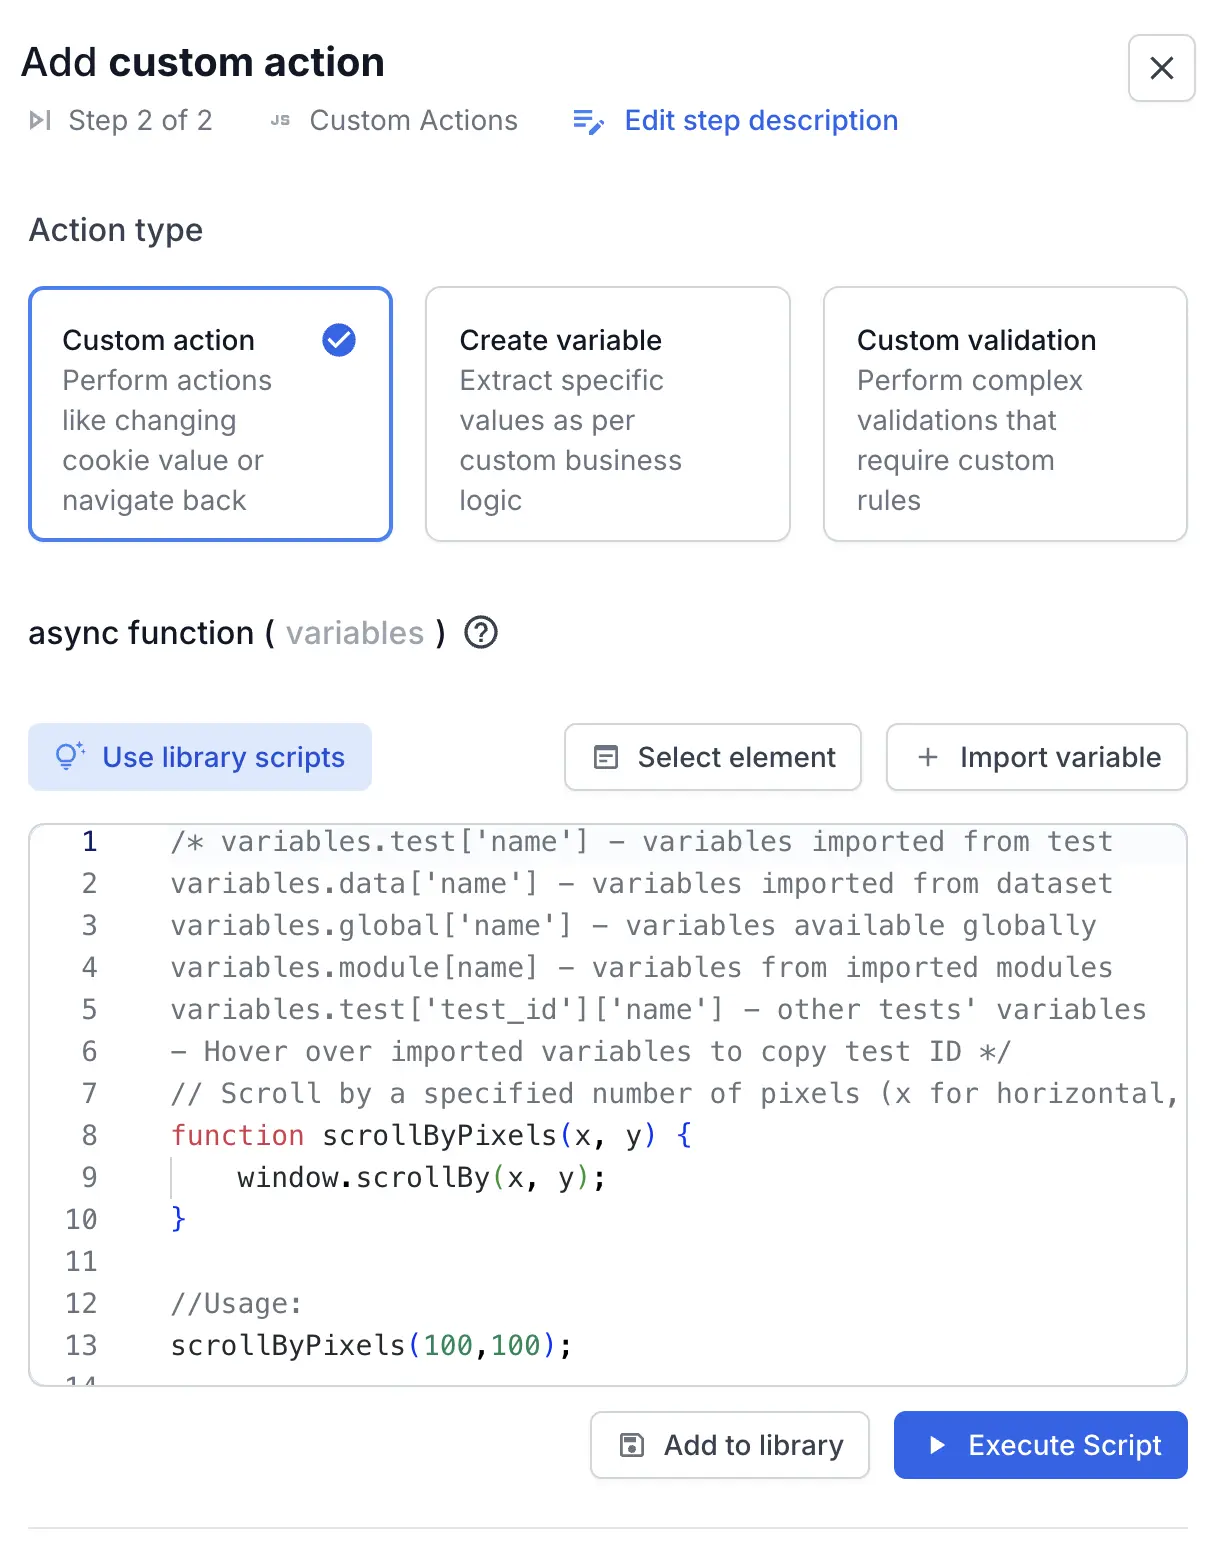
Task: Choose the Custom validation action type
Action: (1004, 414)
